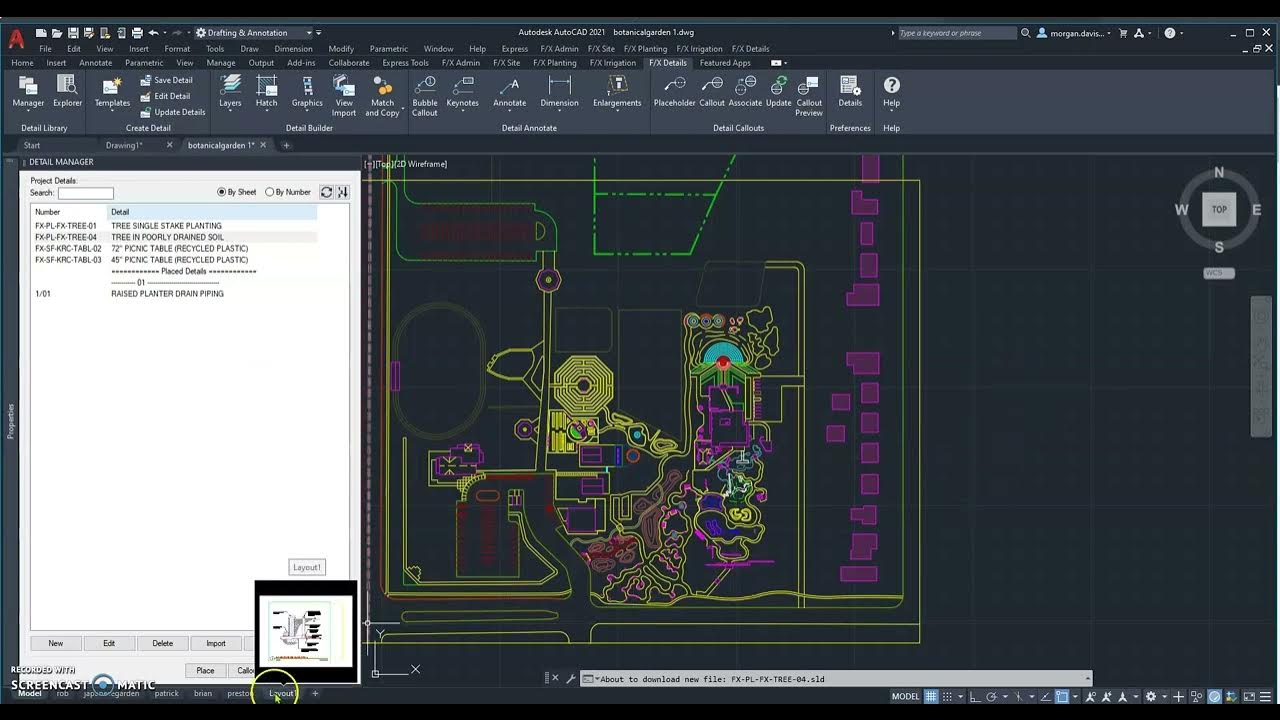Image resolution: width=1280 pixels, height=720 pixels.
Task: Click the Callout tool in Detail Callouts
Action: (x=712, y=92)
